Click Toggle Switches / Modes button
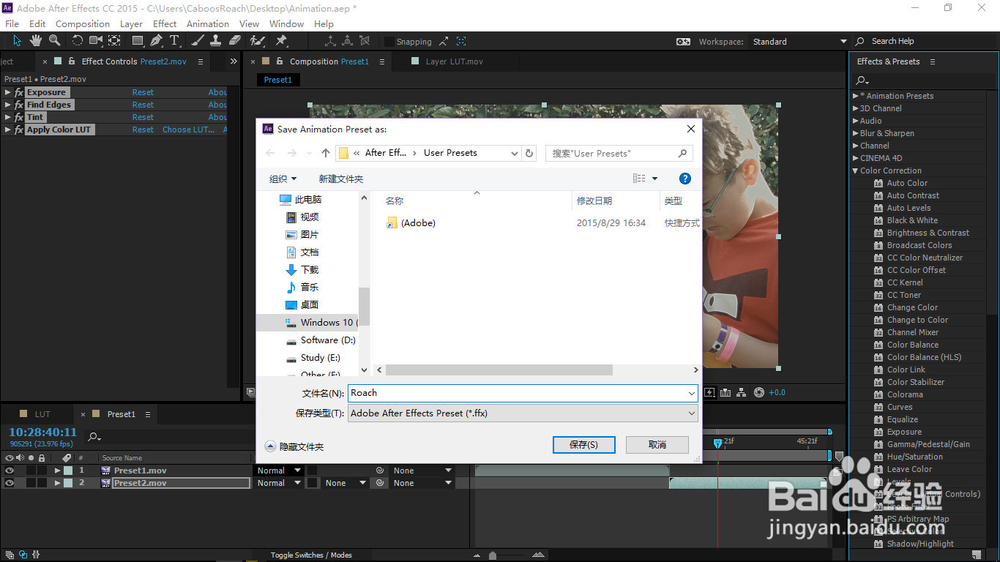1000x562 pixels. pyautogui.click(x=311, y=555)
